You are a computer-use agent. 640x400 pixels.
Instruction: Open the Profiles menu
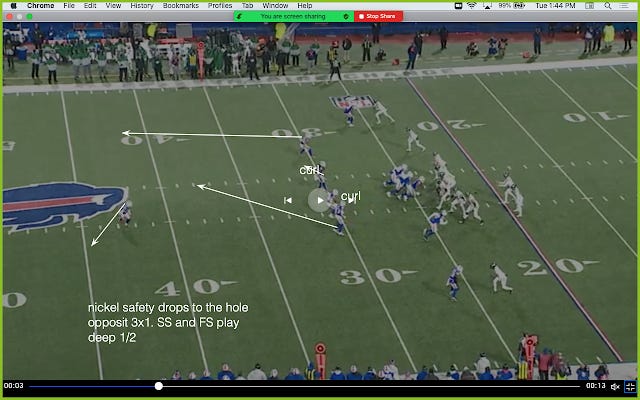coord(220,5)
